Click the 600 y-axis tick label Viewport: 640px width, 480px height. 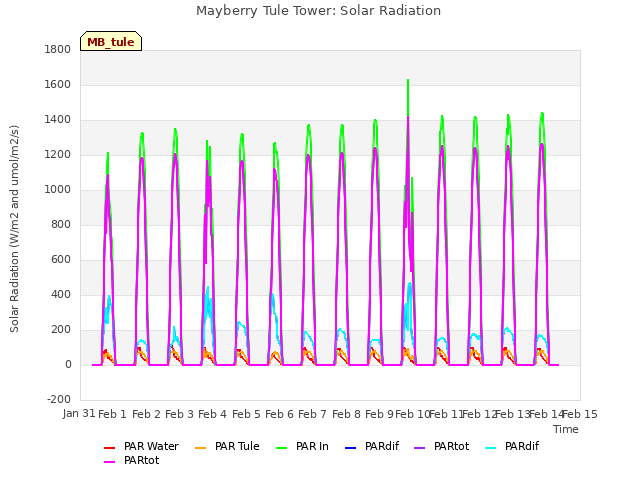pos(61,260)
